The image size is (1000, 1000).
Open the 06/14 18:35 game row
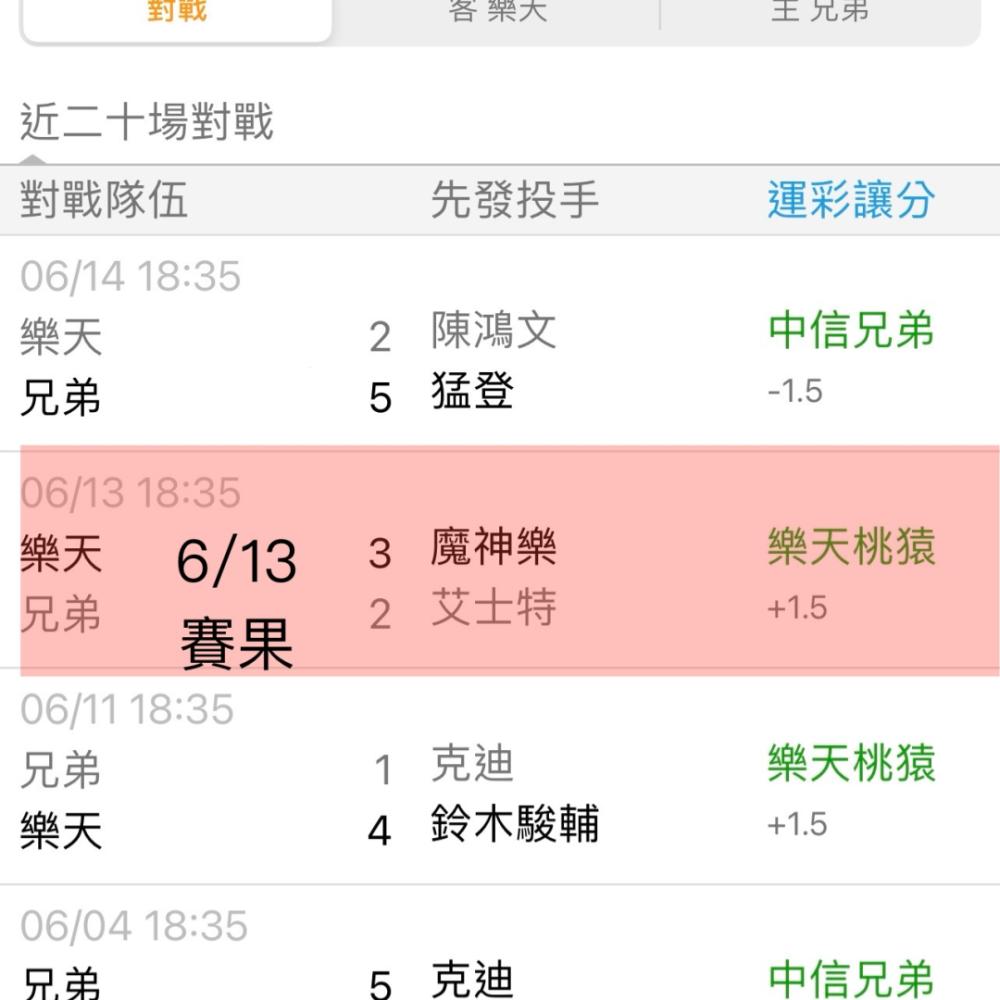click(500, 343)
